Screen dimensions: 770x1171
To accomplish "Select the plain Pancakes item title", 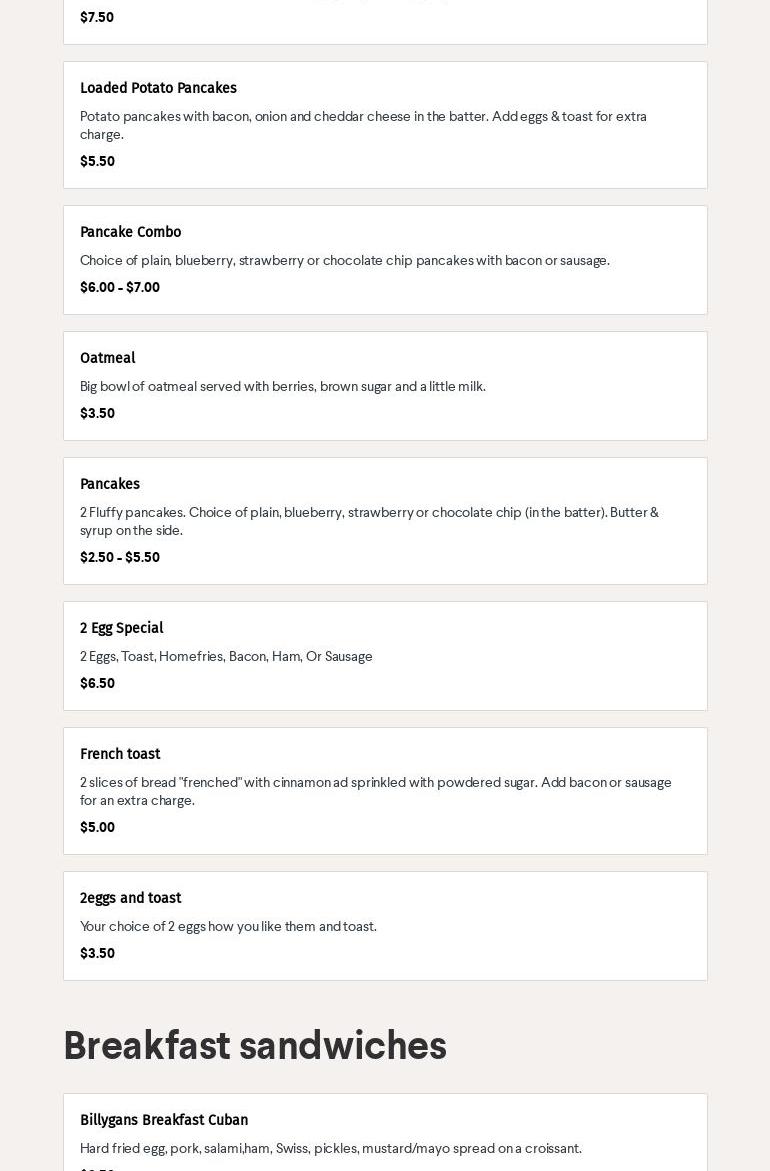I will coord(110,484).
